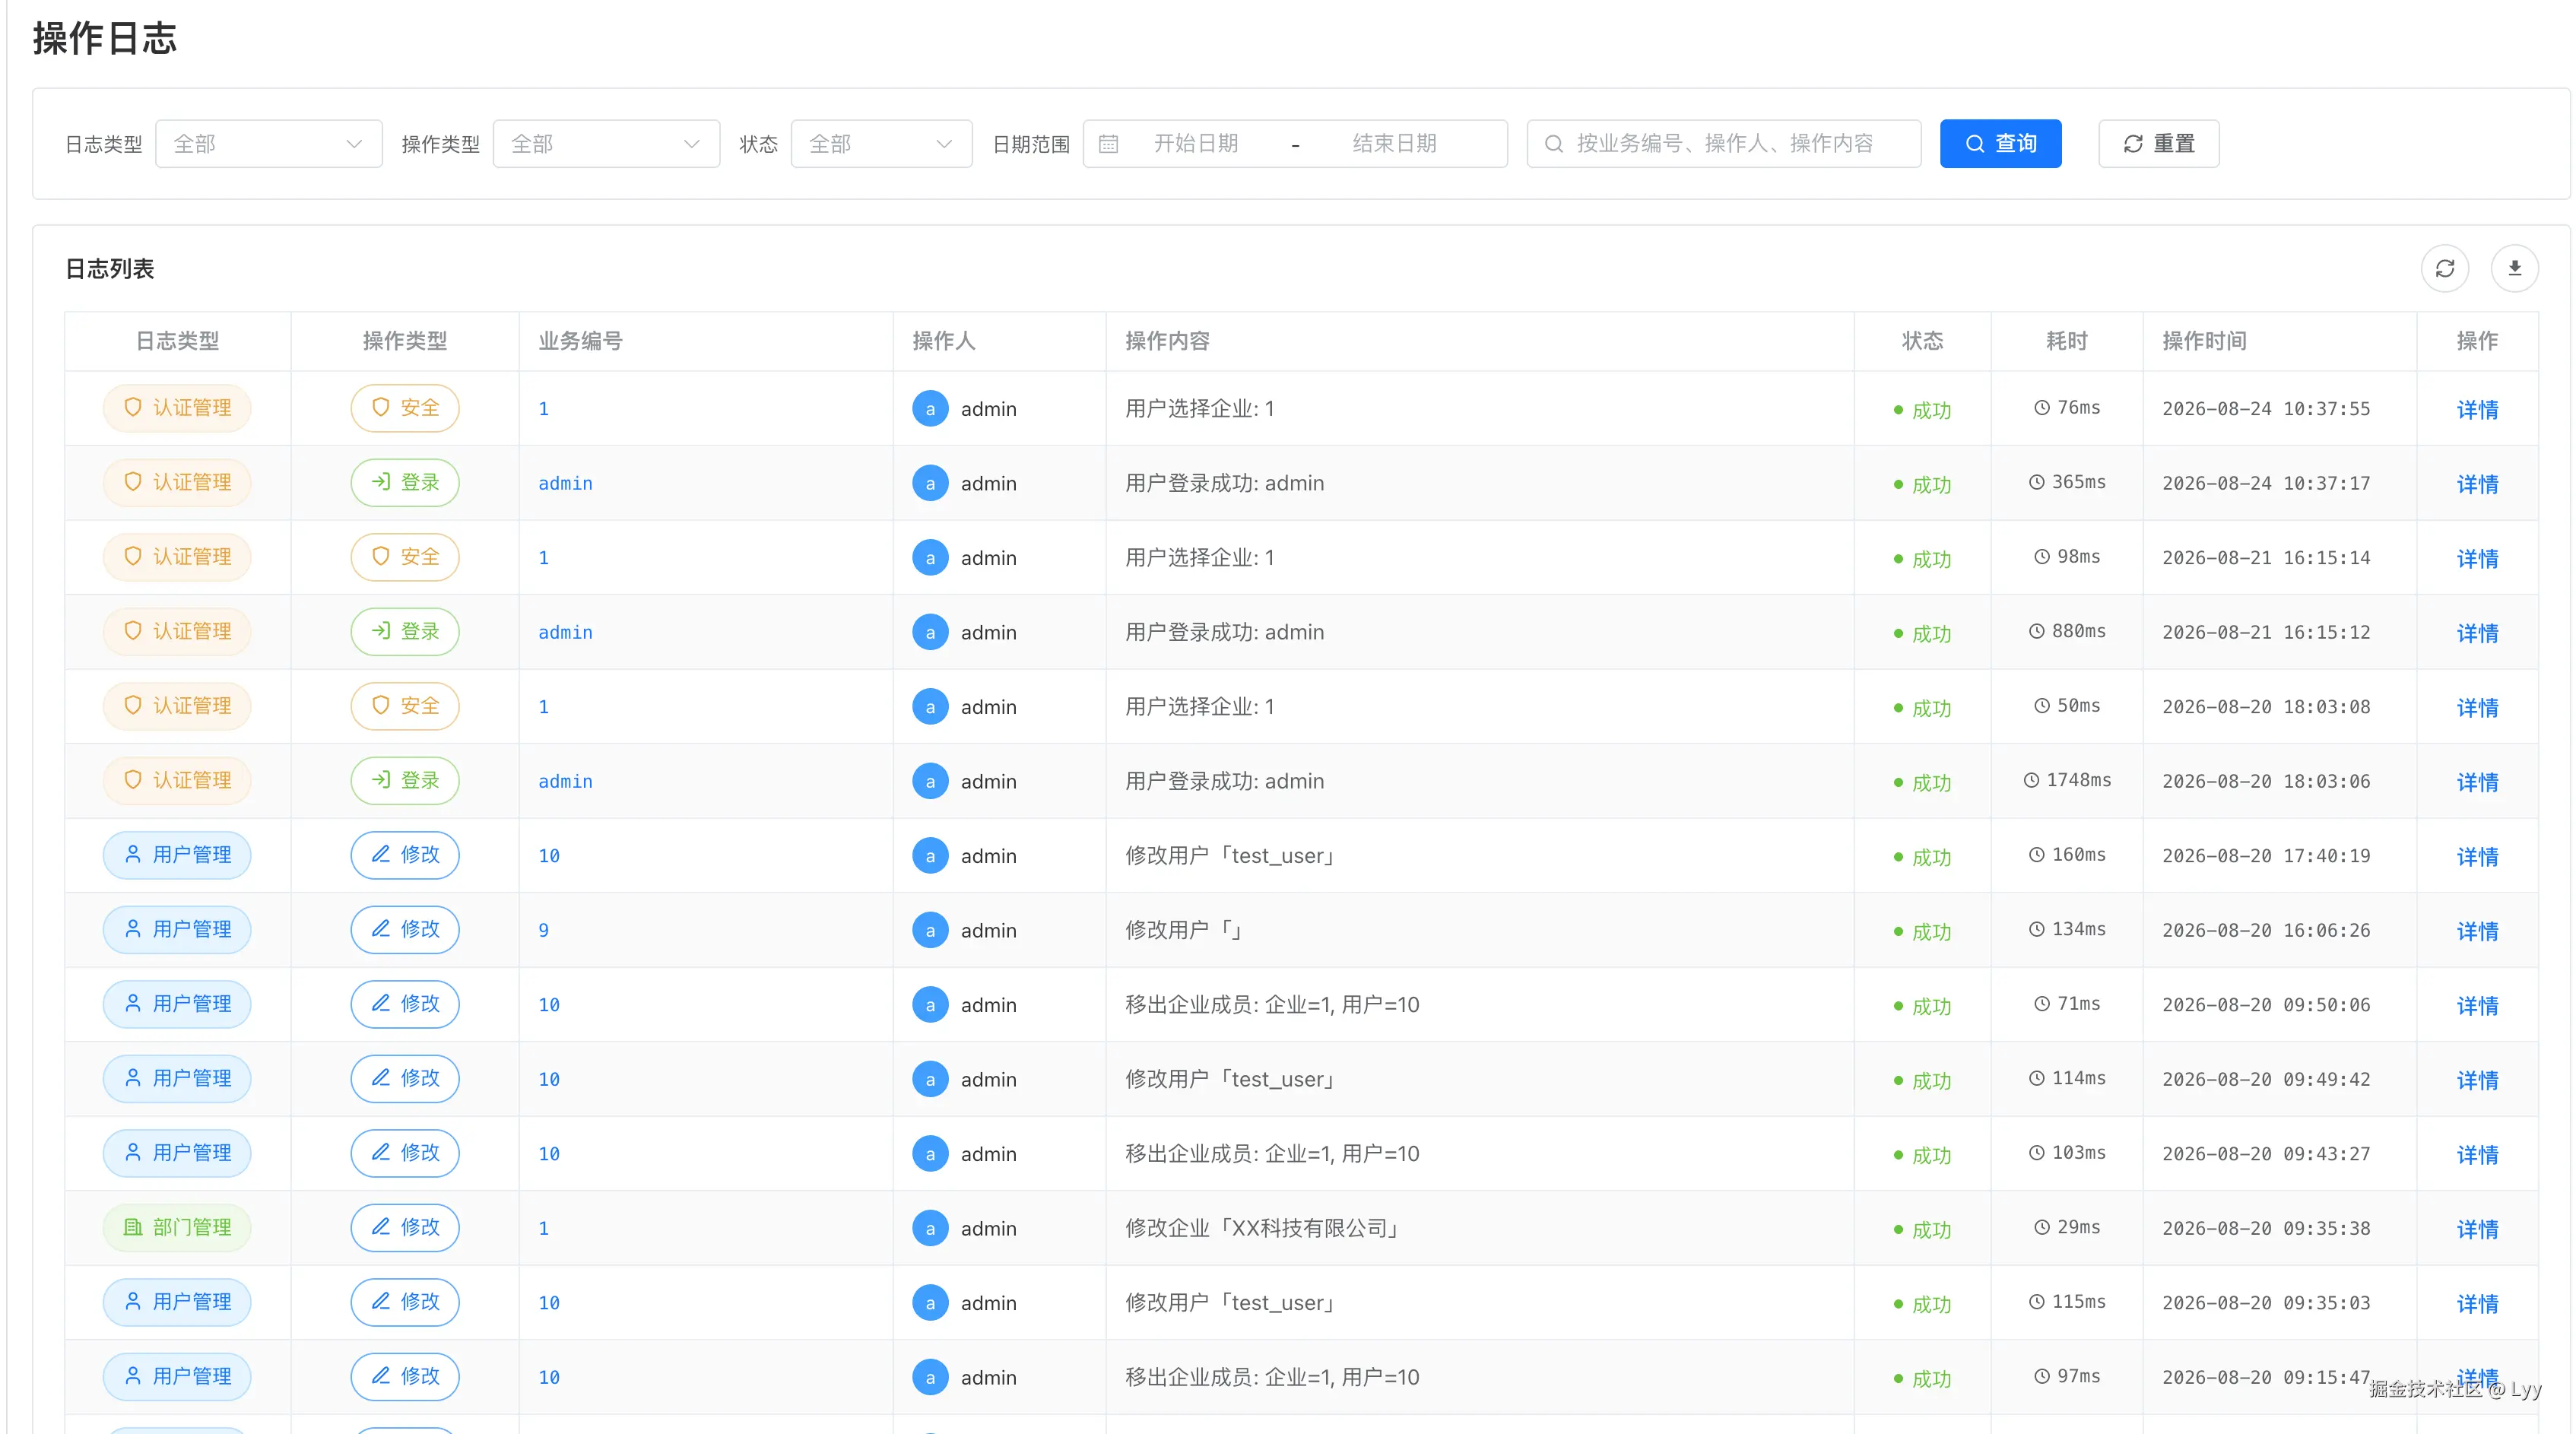Click the 修改 tag in the 16:06:26 row

coord(405,929)
